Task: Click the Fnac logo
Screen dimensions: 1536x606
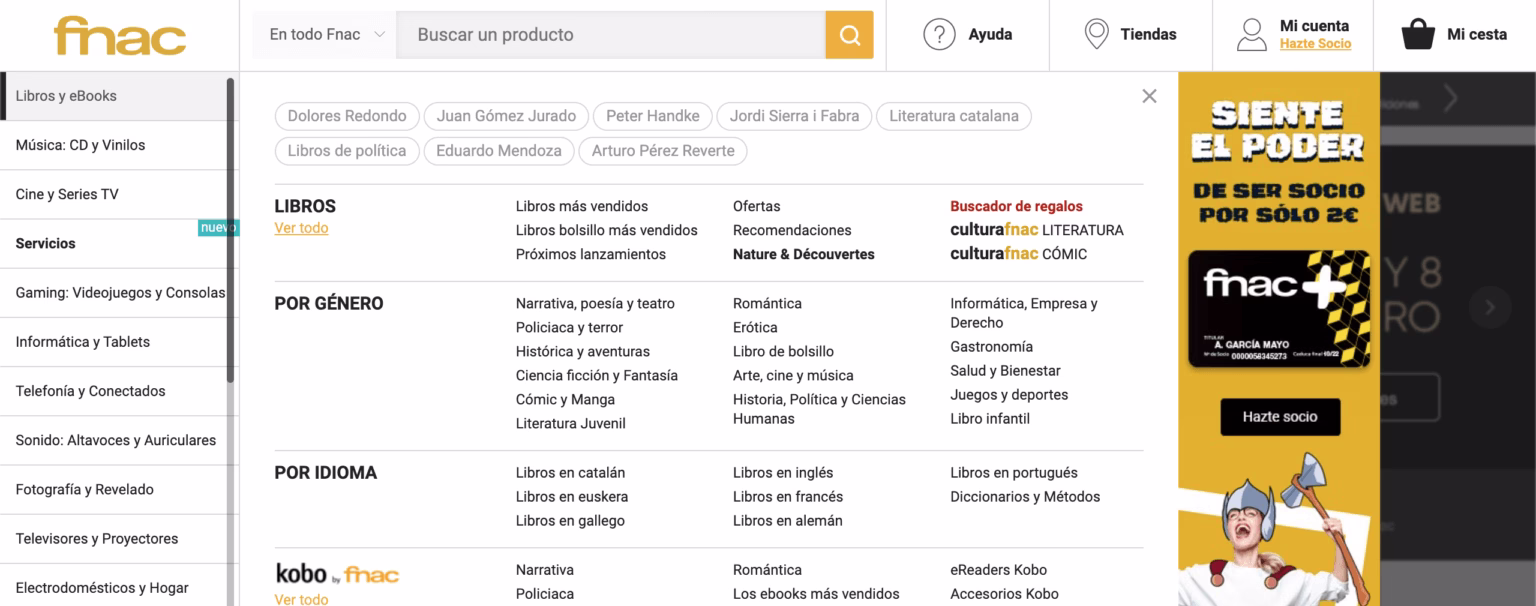Action: click(x=120, y=36)
